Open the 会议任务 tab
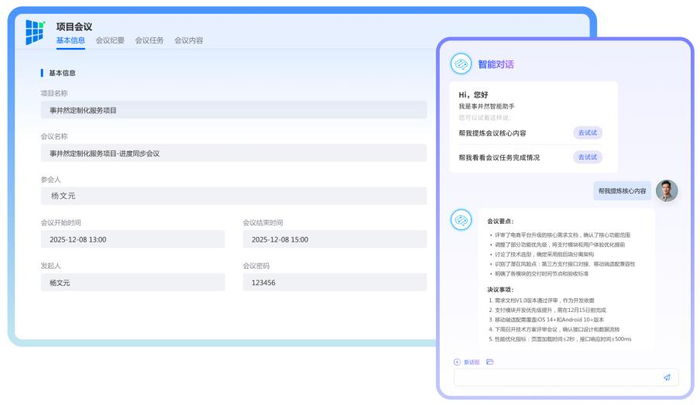The image size is (700, 405). (149, 40)
